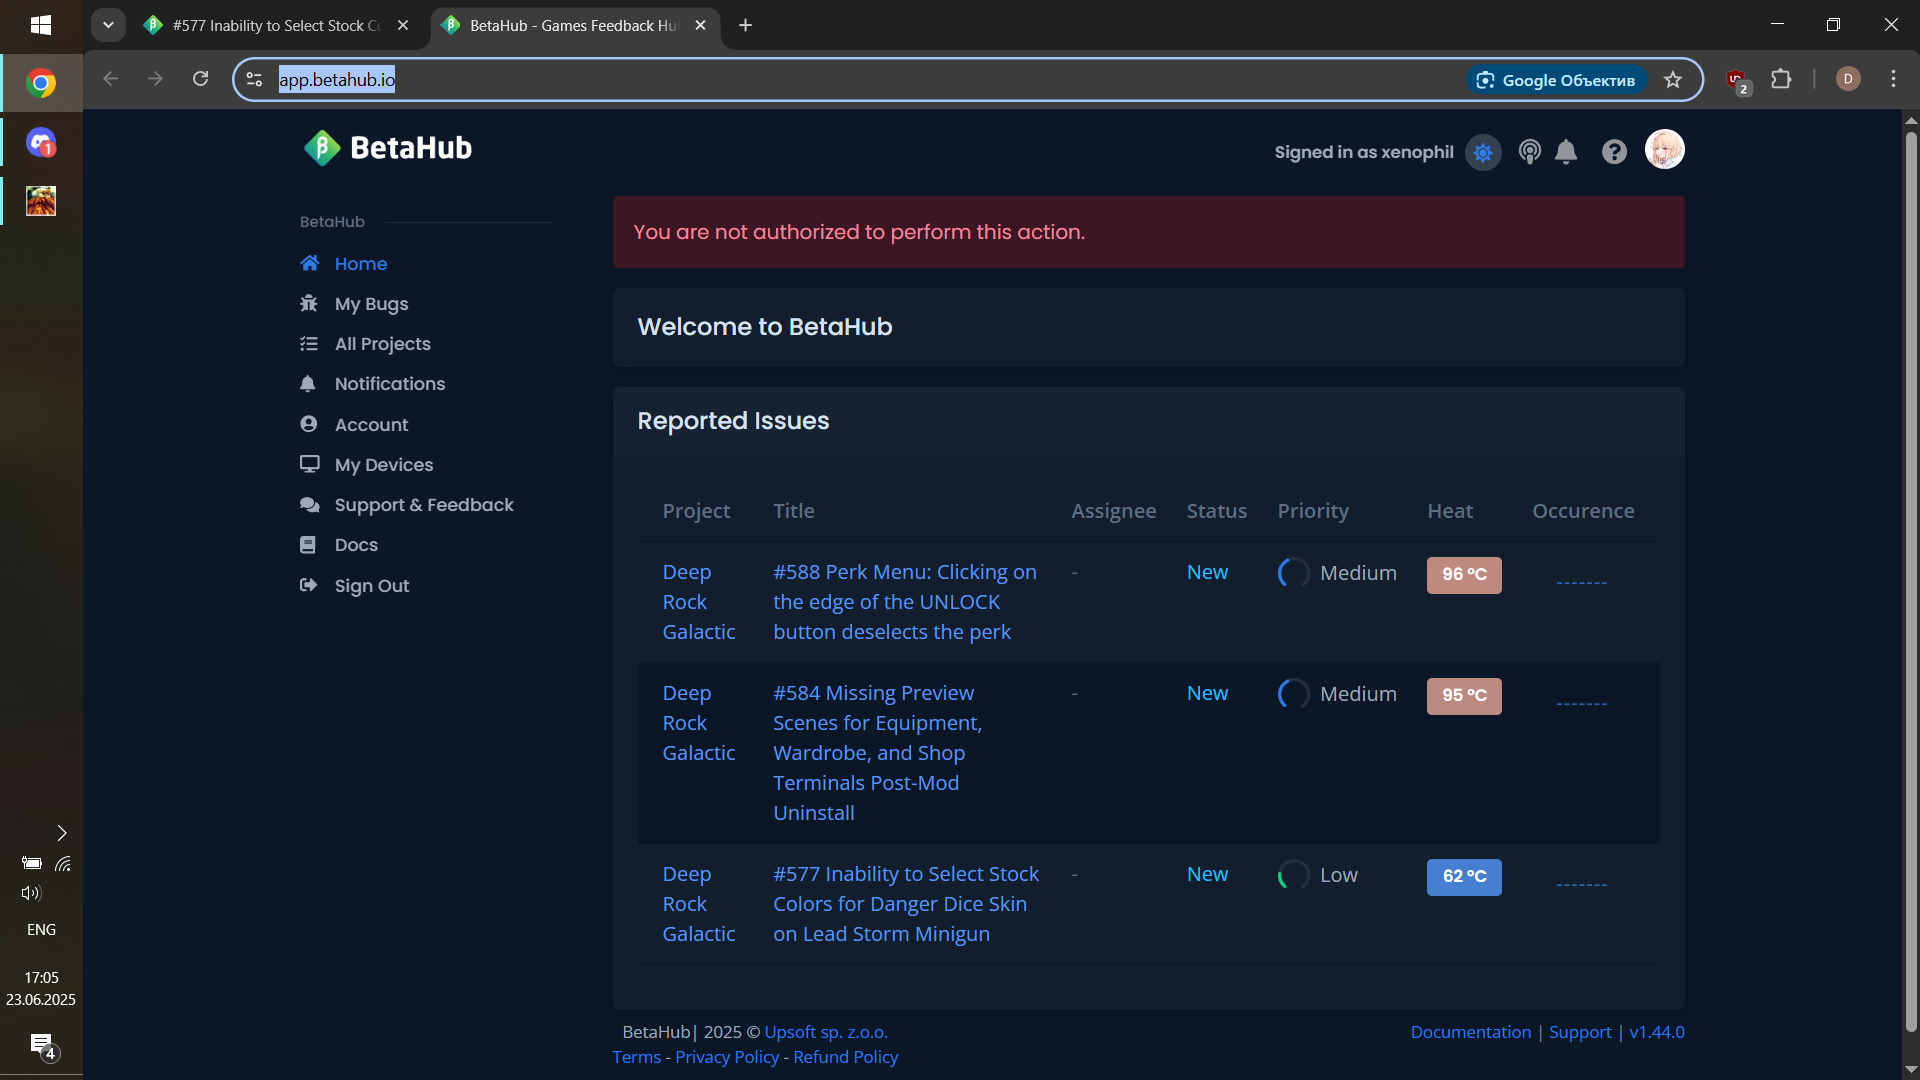Open the help question mark icon
This screenshot has width=1920, height=1080.
click(x=1614, y=152)
